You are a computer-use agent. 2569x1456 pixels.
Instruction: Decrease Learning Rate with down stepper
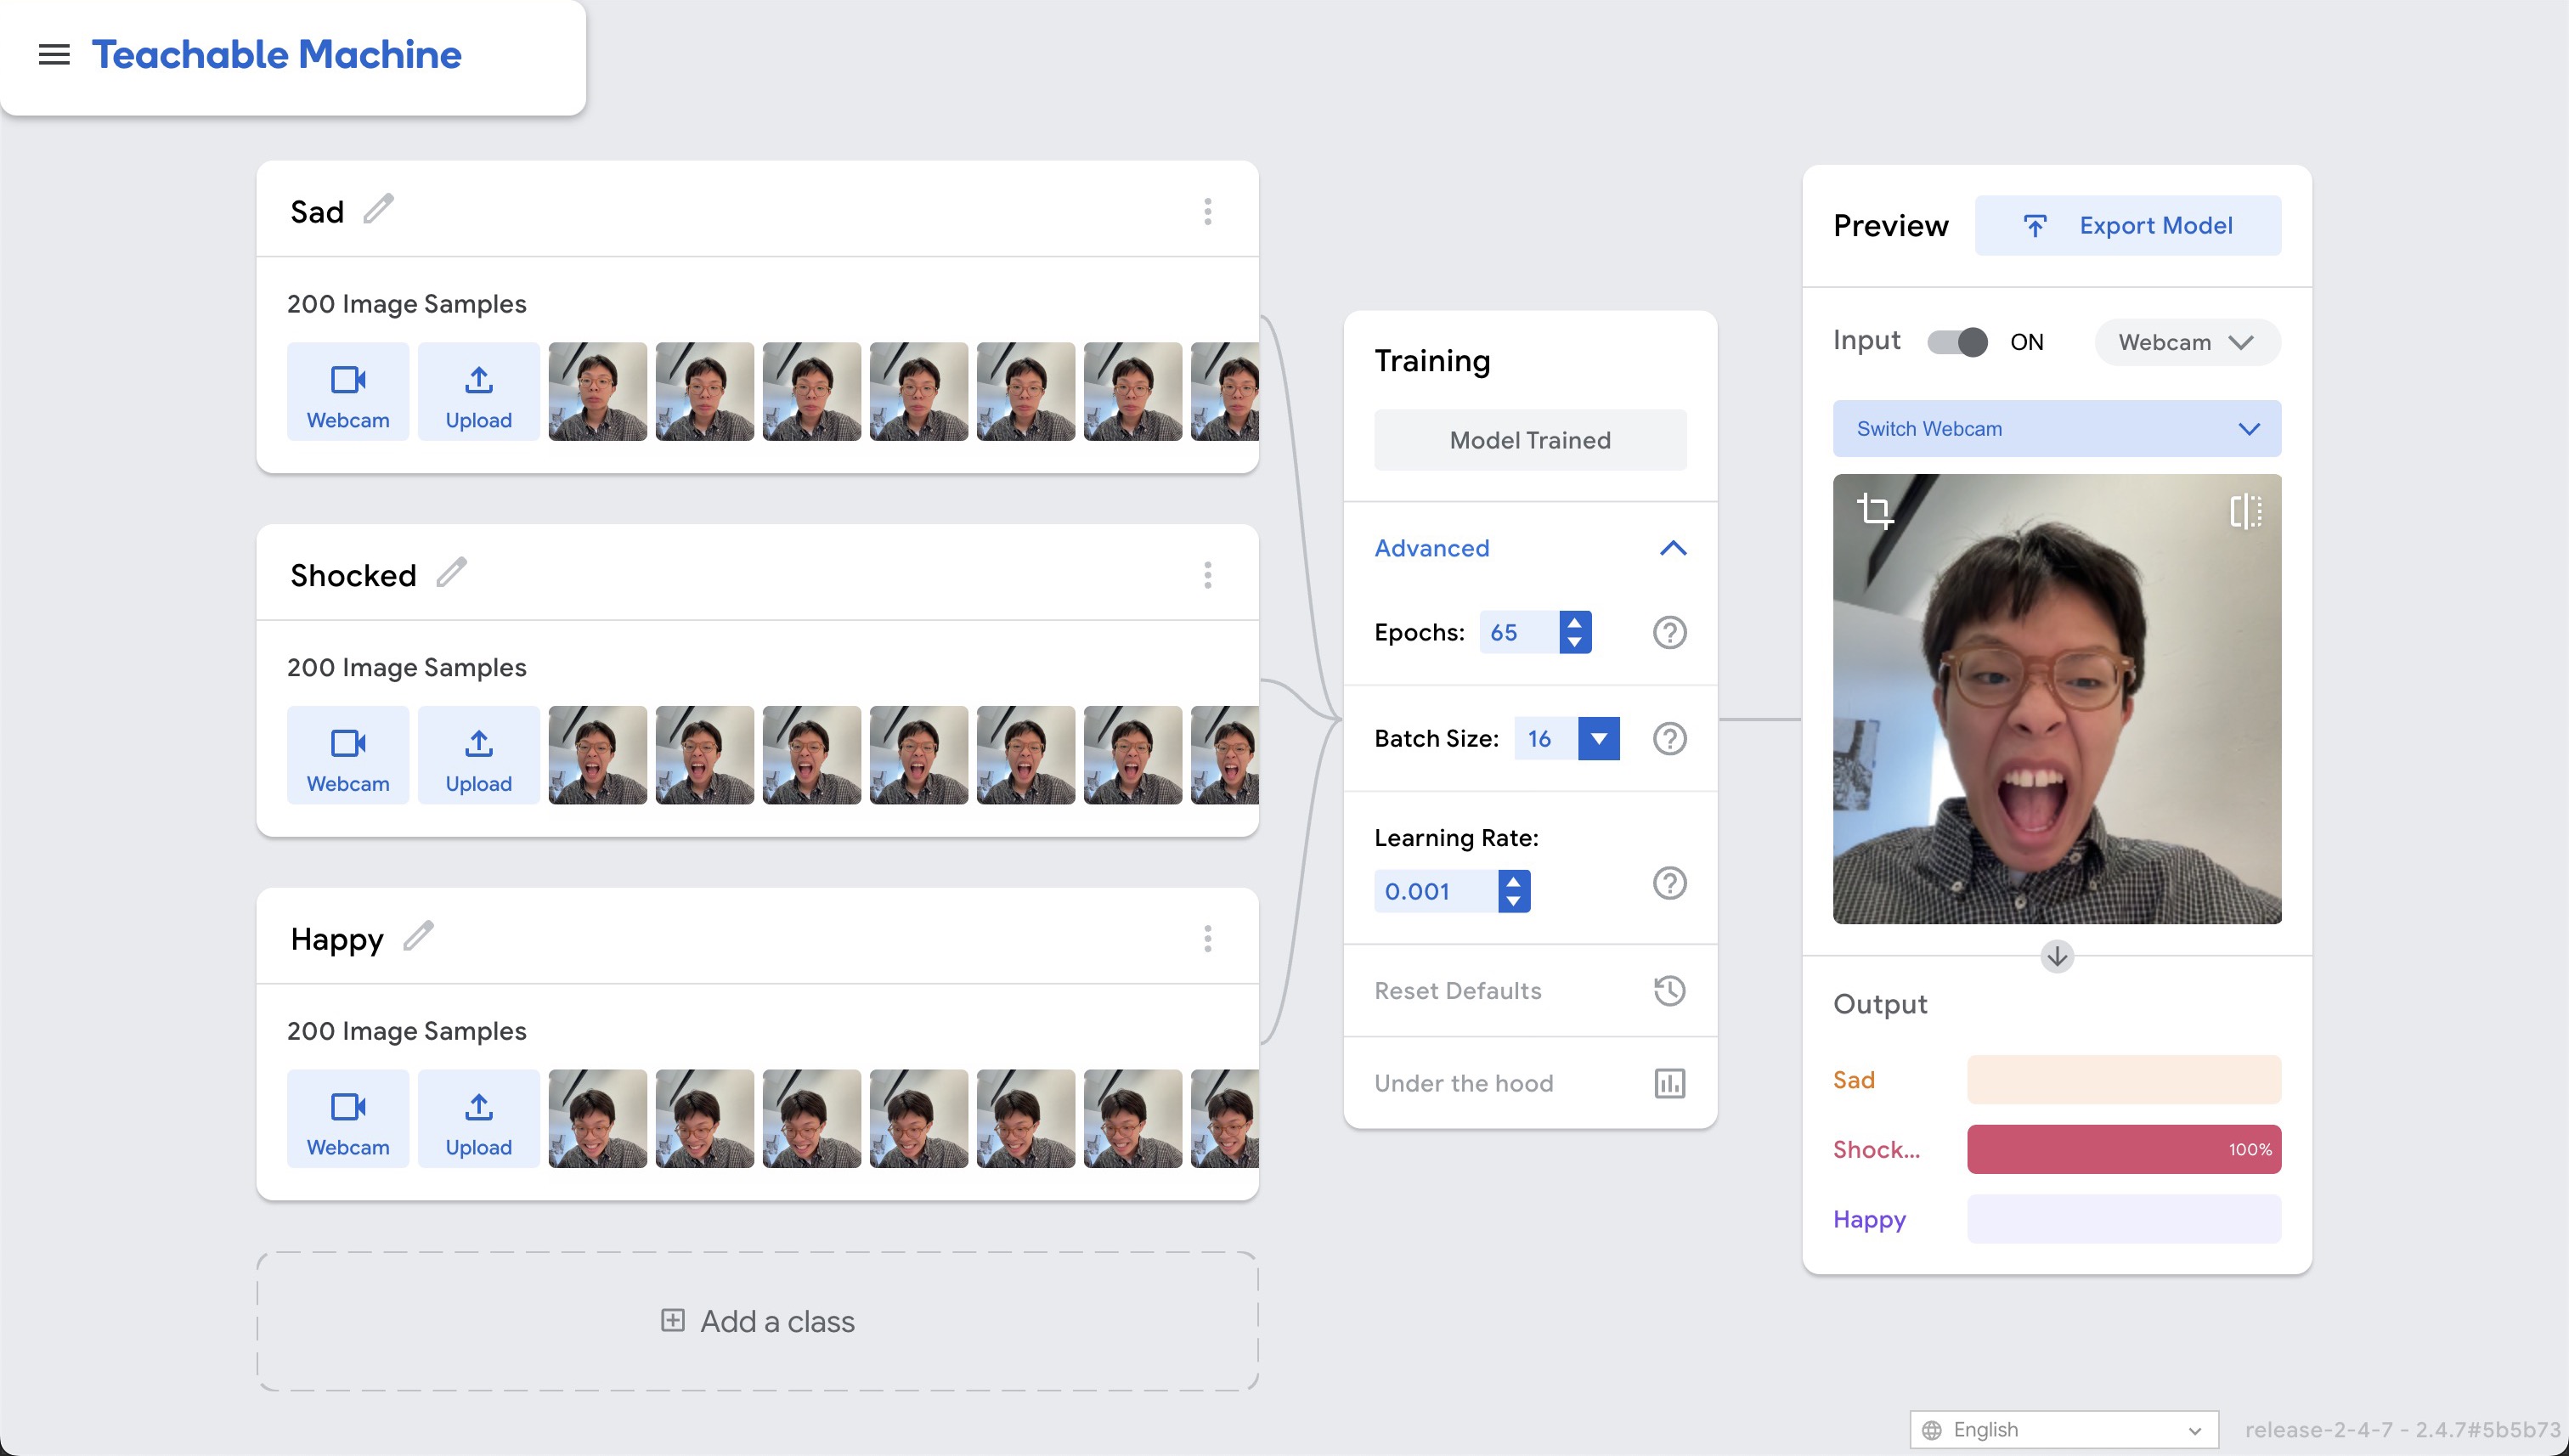coord(1514,902)
